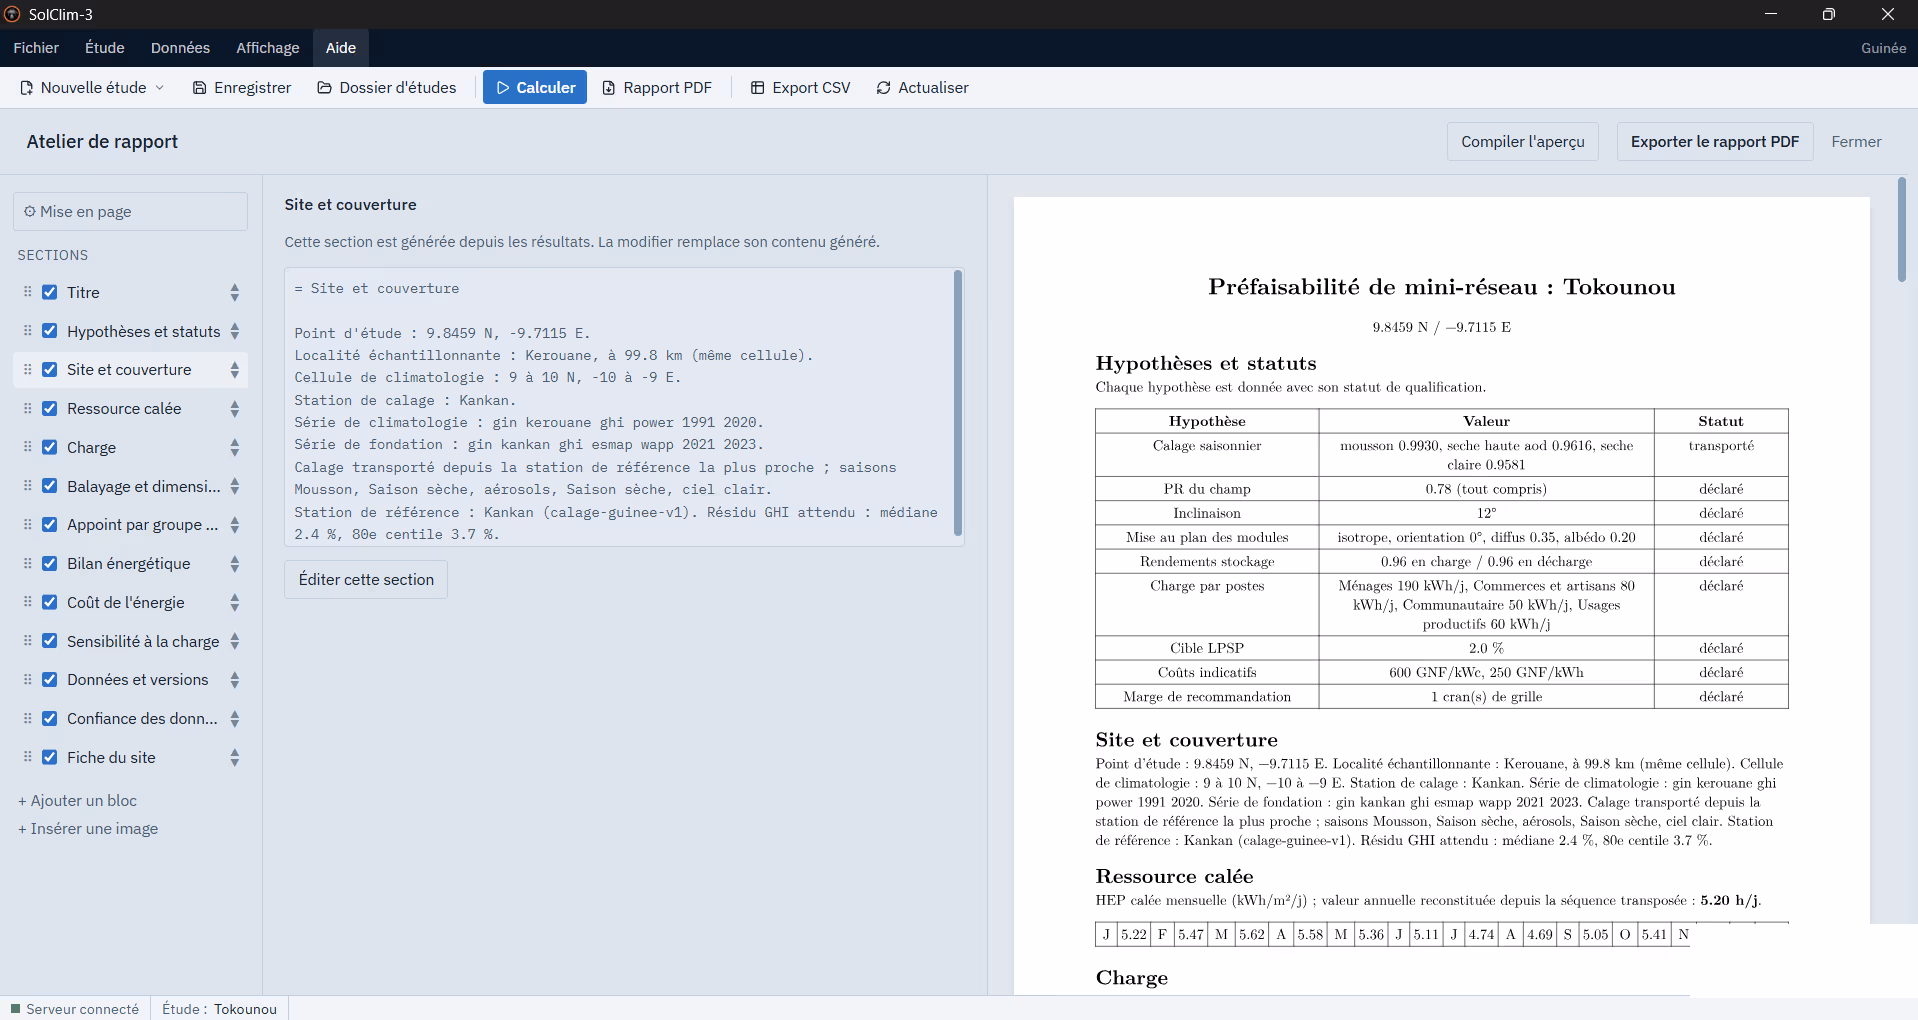Click the Mise en page gear icon

[30, 212]
